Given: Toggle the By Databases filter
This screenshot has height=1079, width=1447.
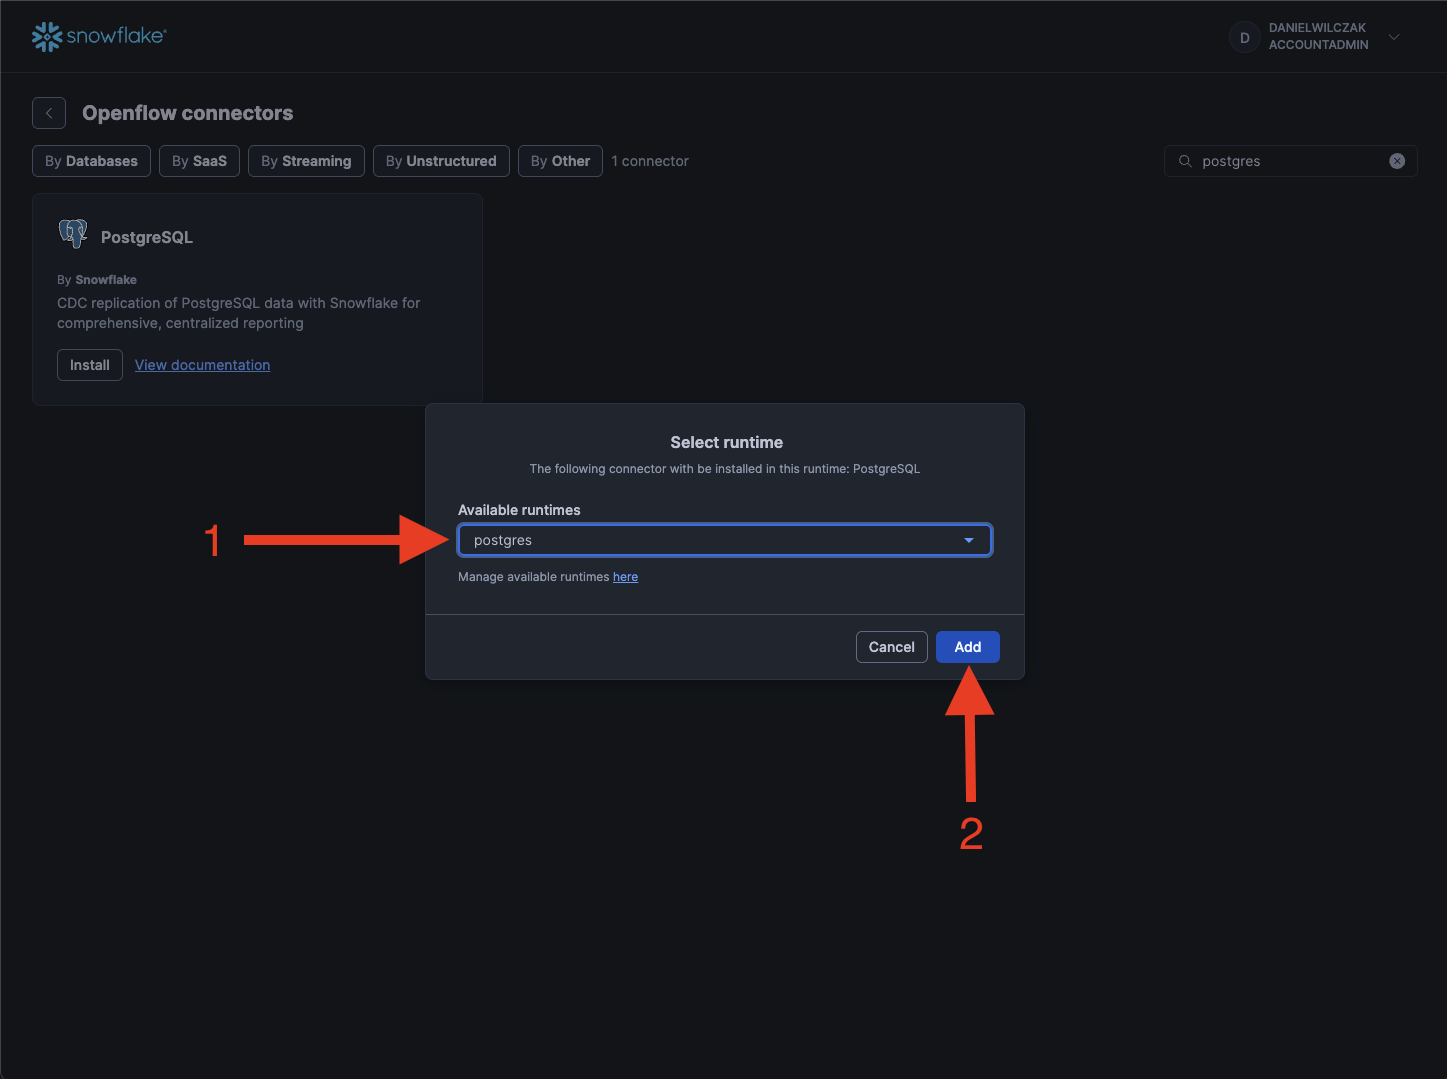Looking at the screenshot, I should click(x=91, y=161).
